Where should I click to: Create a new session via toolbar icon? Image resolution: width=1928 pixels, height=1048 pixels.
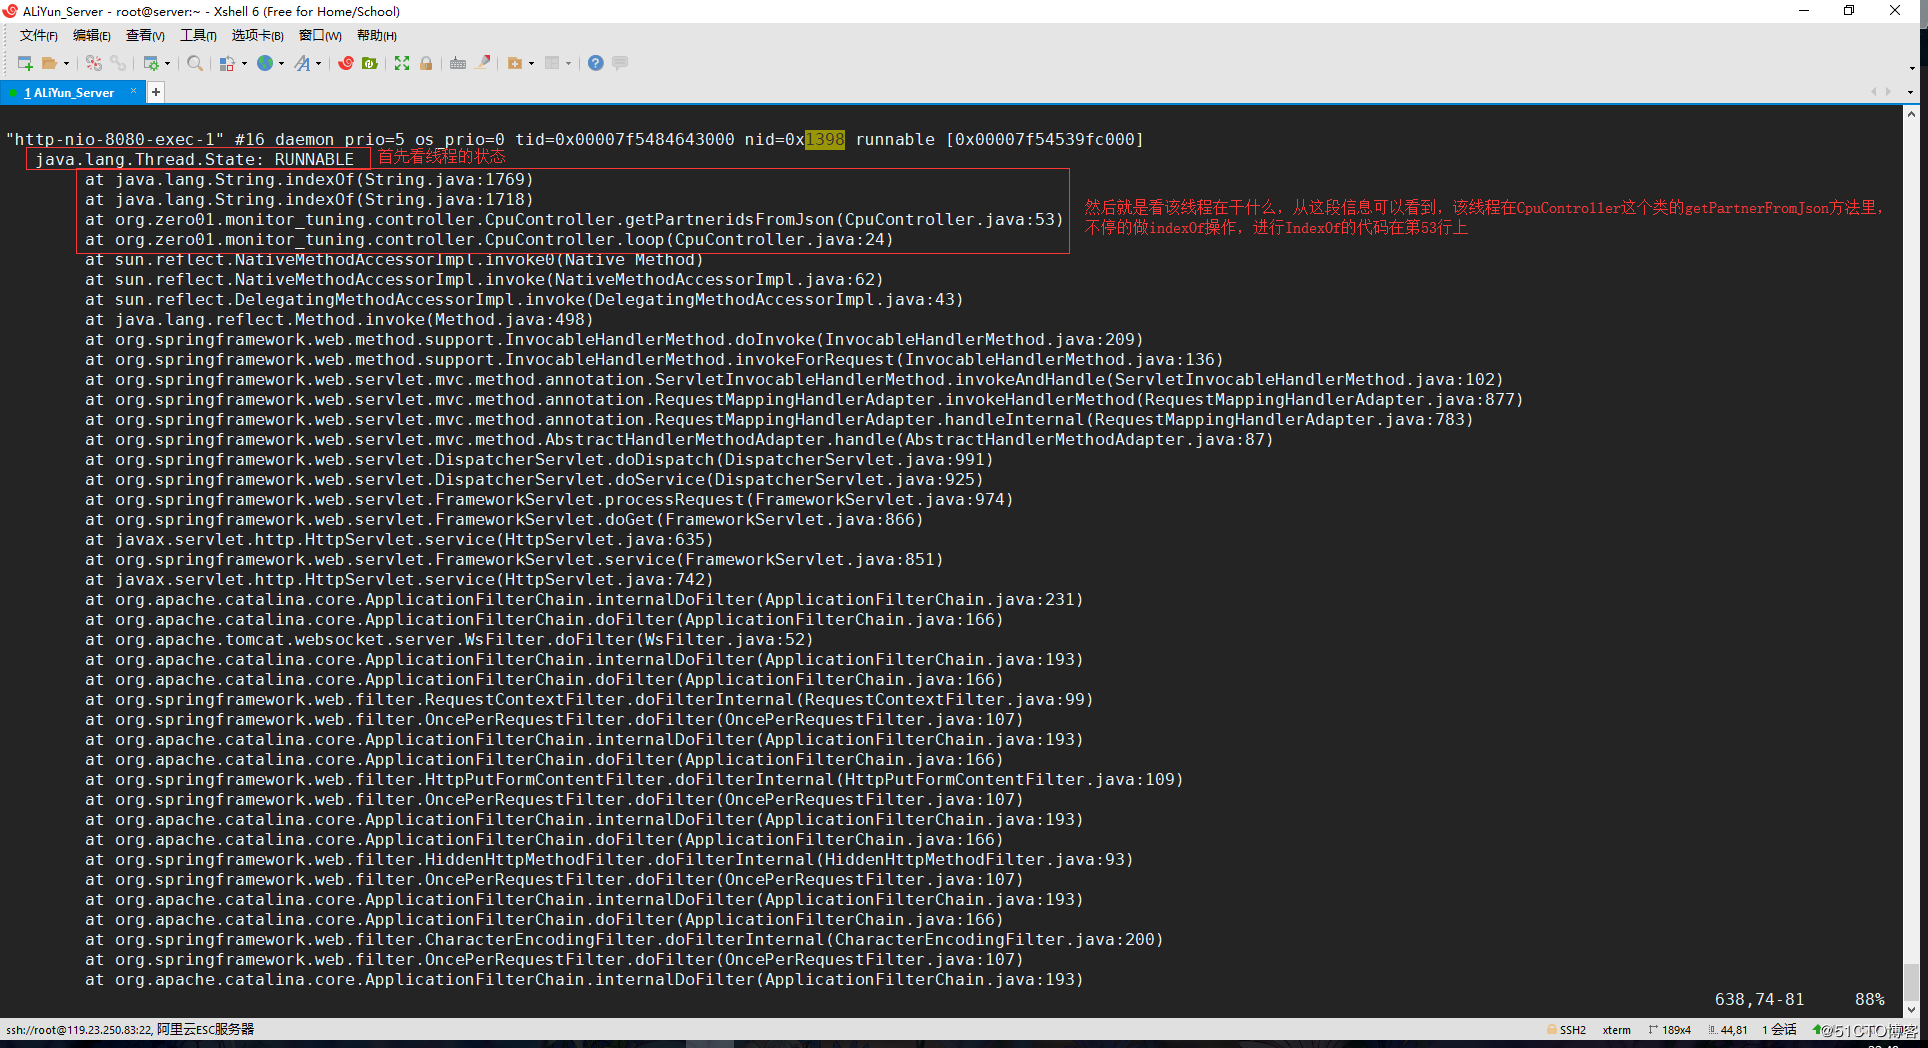click(x=25, y=63)
